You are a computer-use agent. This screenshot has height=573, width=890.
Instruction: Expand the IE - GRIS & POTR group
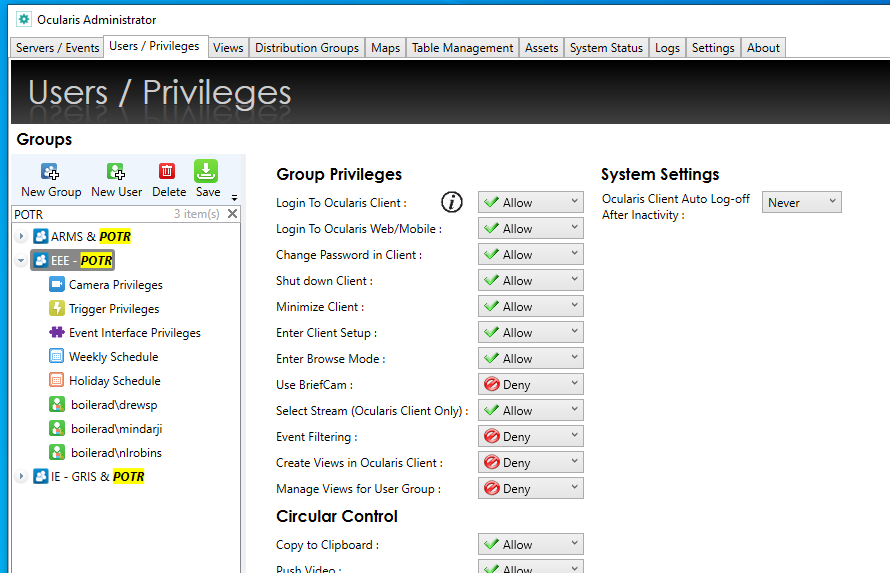tap(22, 477)
